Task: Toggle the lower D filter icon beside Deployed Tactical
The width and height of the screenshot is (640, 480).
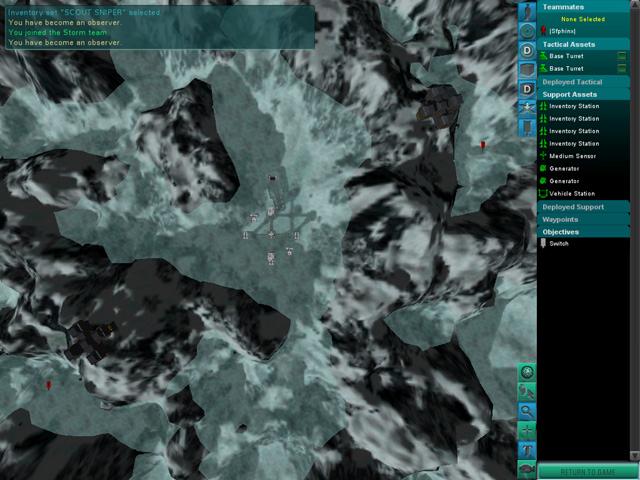Action: [527, 89]
